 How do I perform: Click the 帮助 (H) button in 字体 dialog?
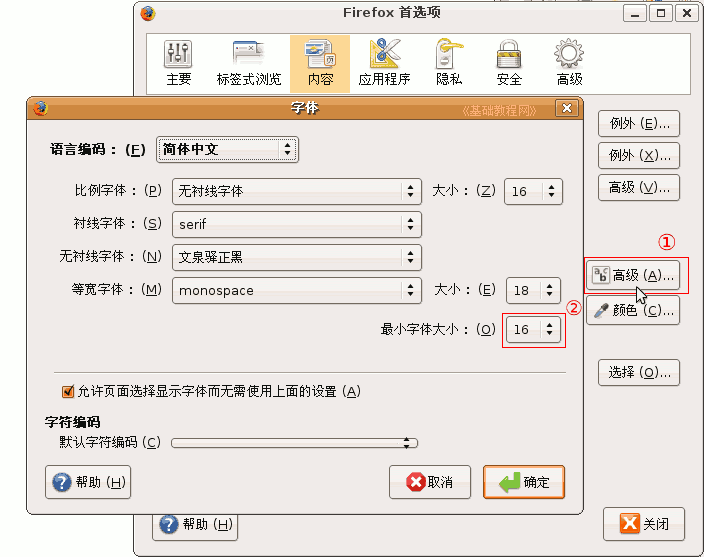click(88, 482)
